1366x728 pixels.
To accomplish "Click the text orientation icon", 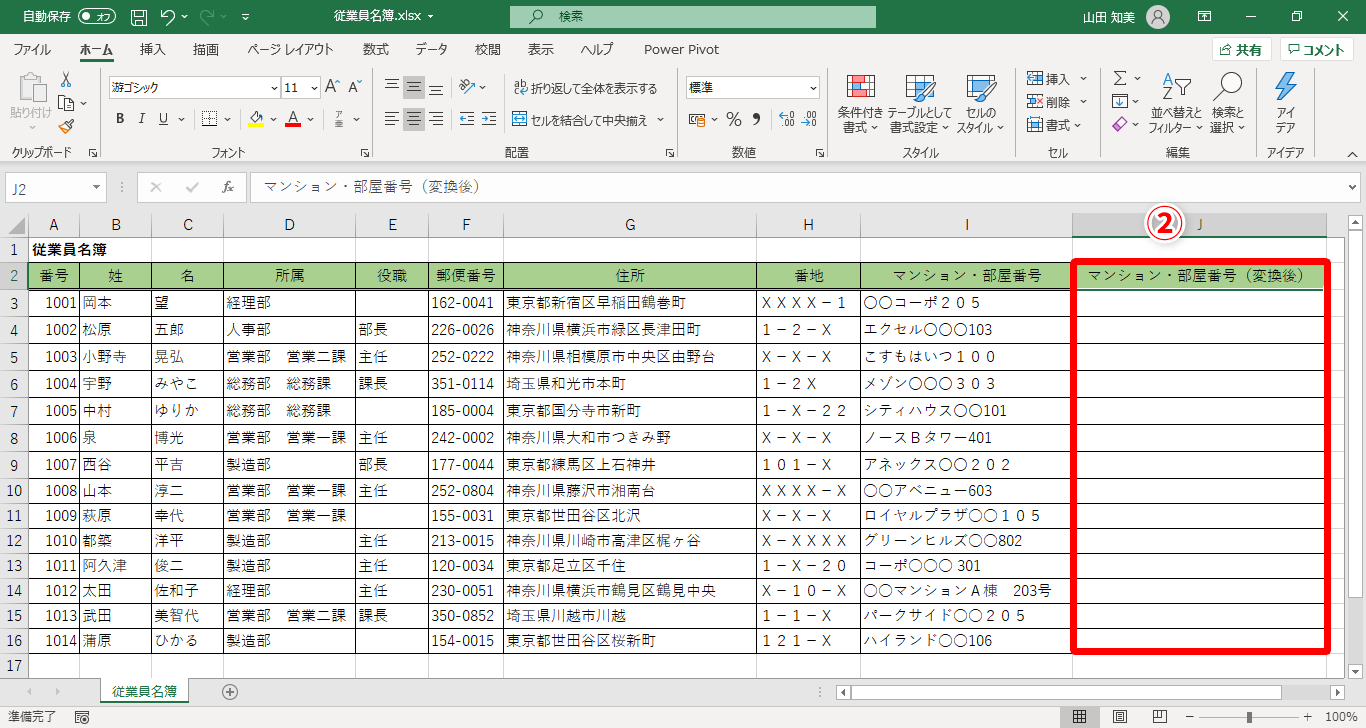I will click(466, 87).
